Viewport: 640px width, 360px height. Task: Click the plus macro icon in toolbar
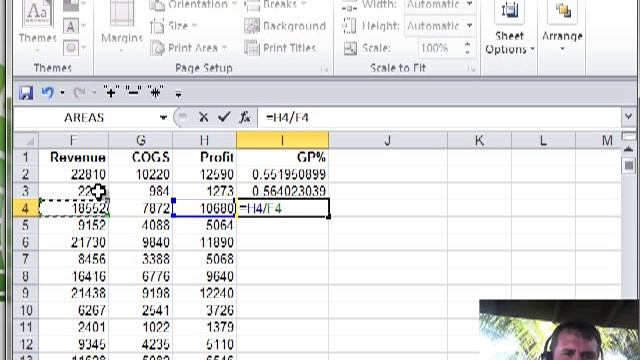point(111,92)
